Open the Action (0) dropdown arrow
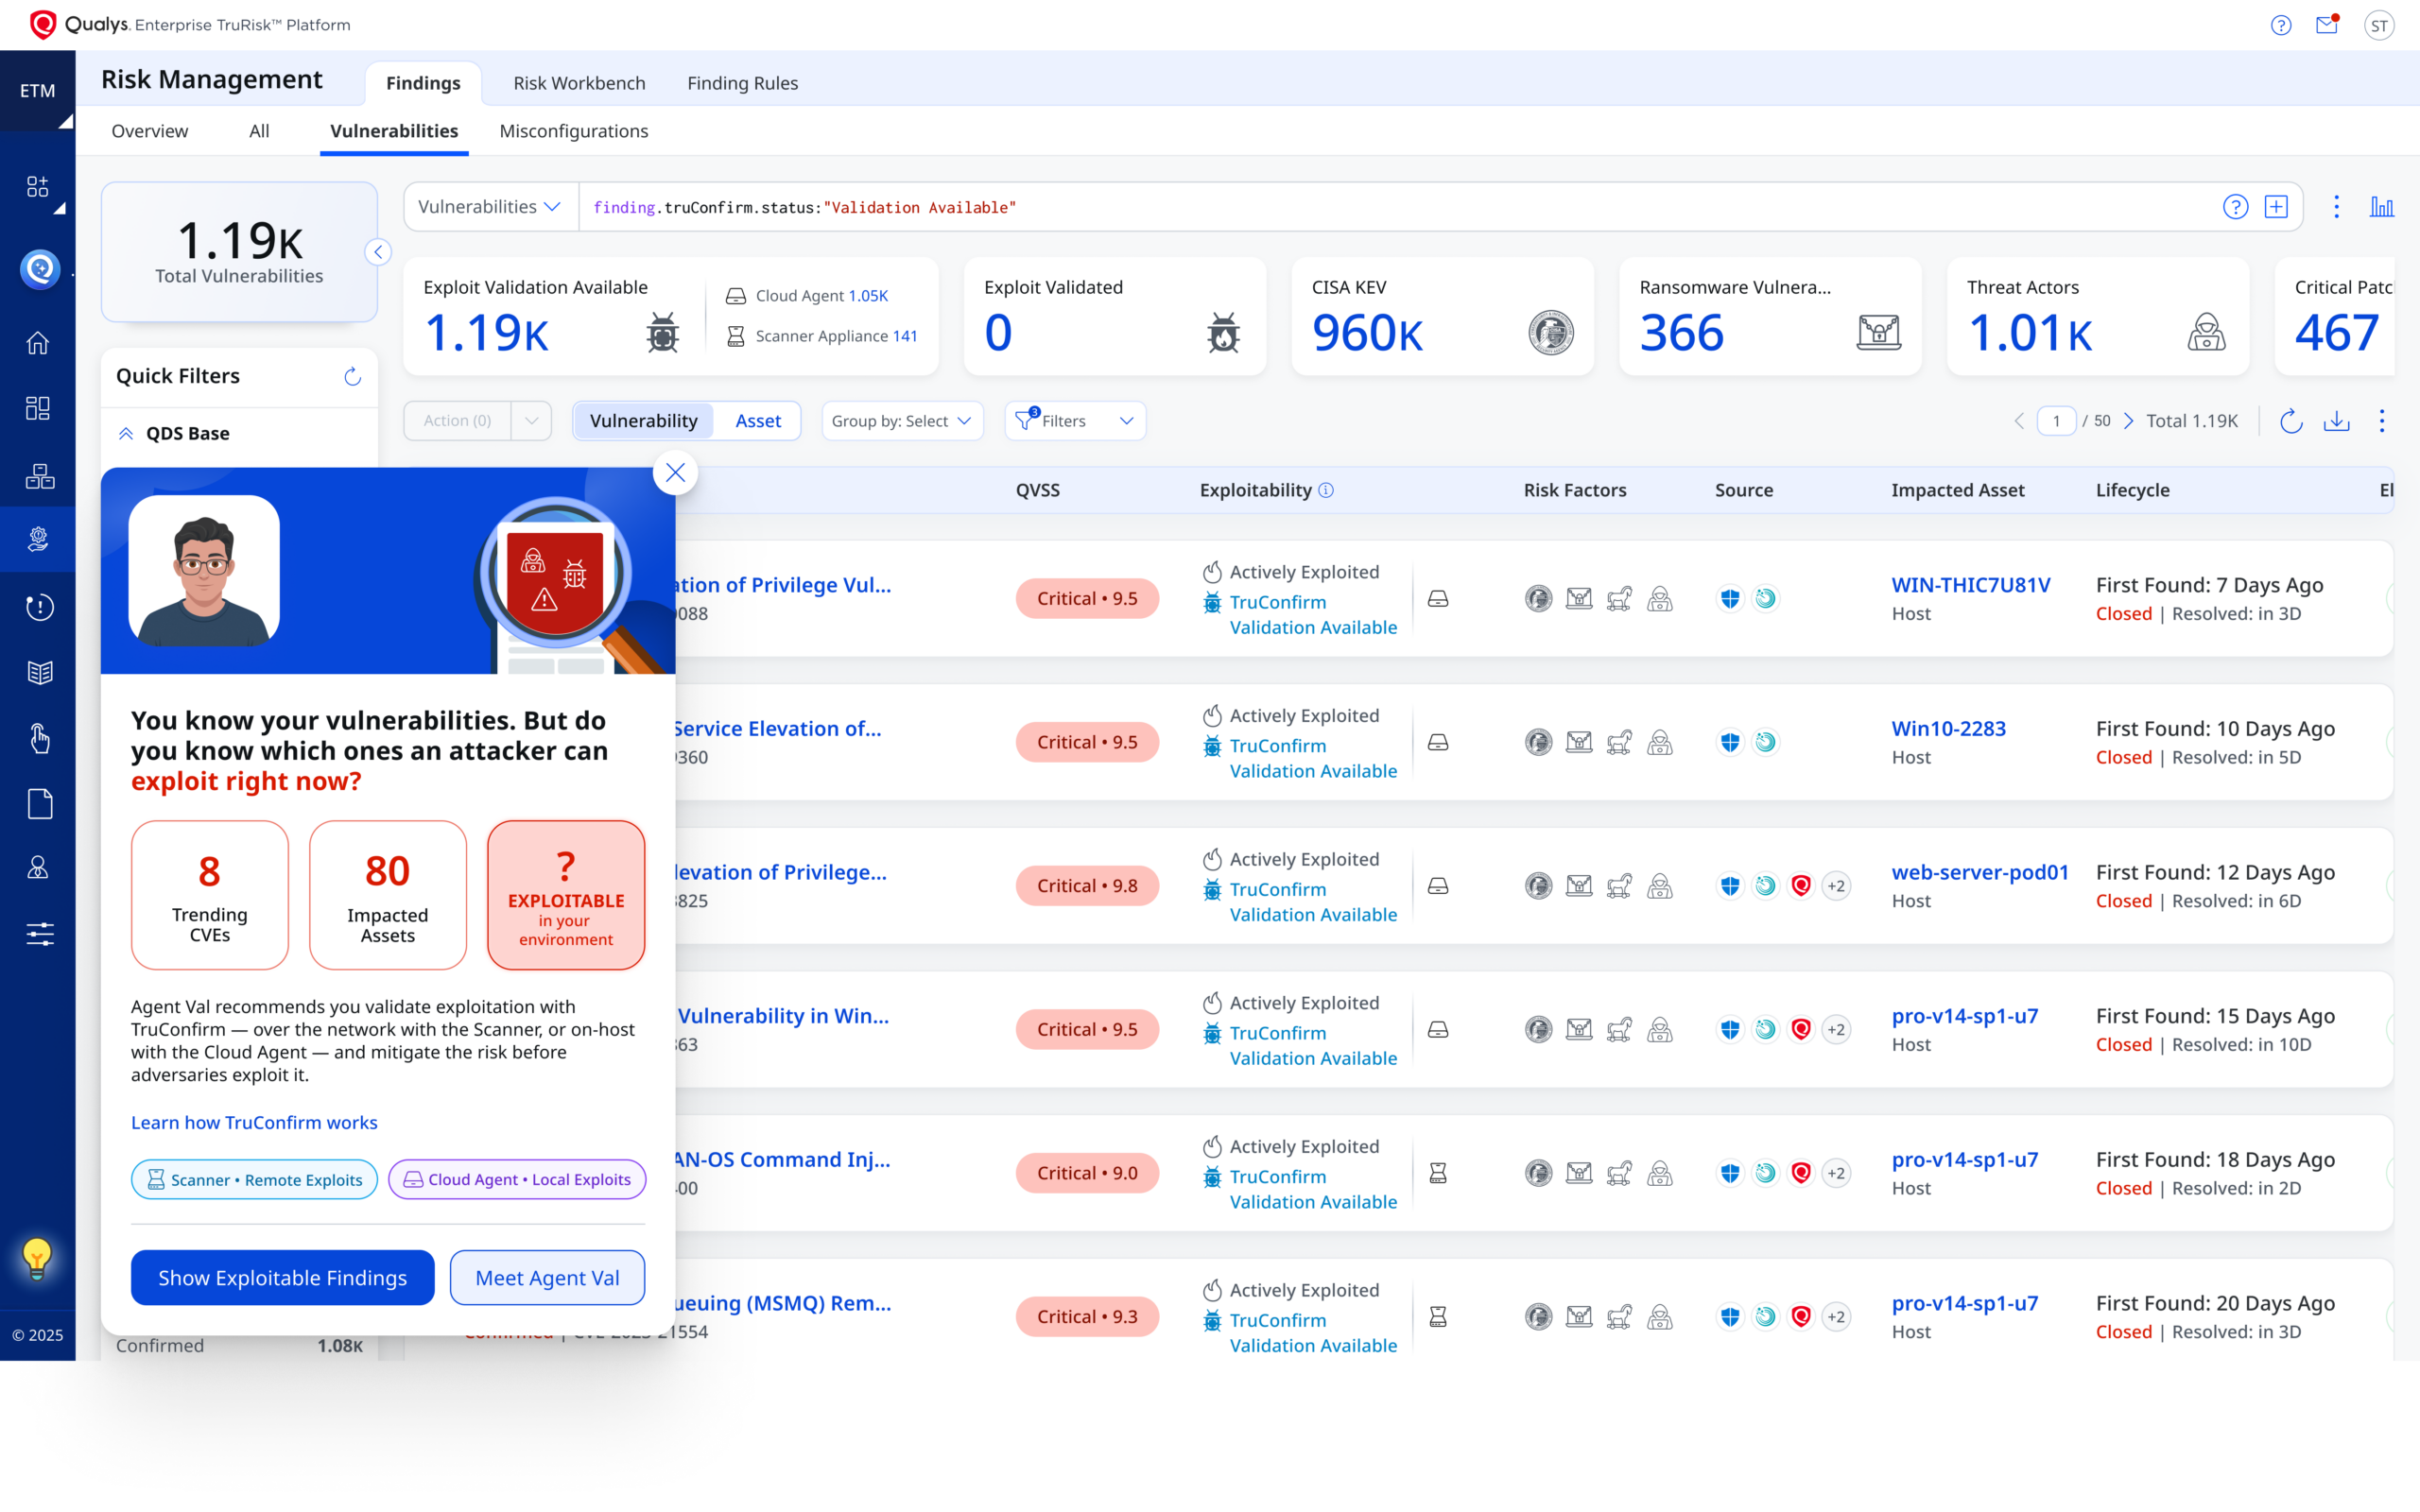Screen dimensions: 2420x1512 531,421
